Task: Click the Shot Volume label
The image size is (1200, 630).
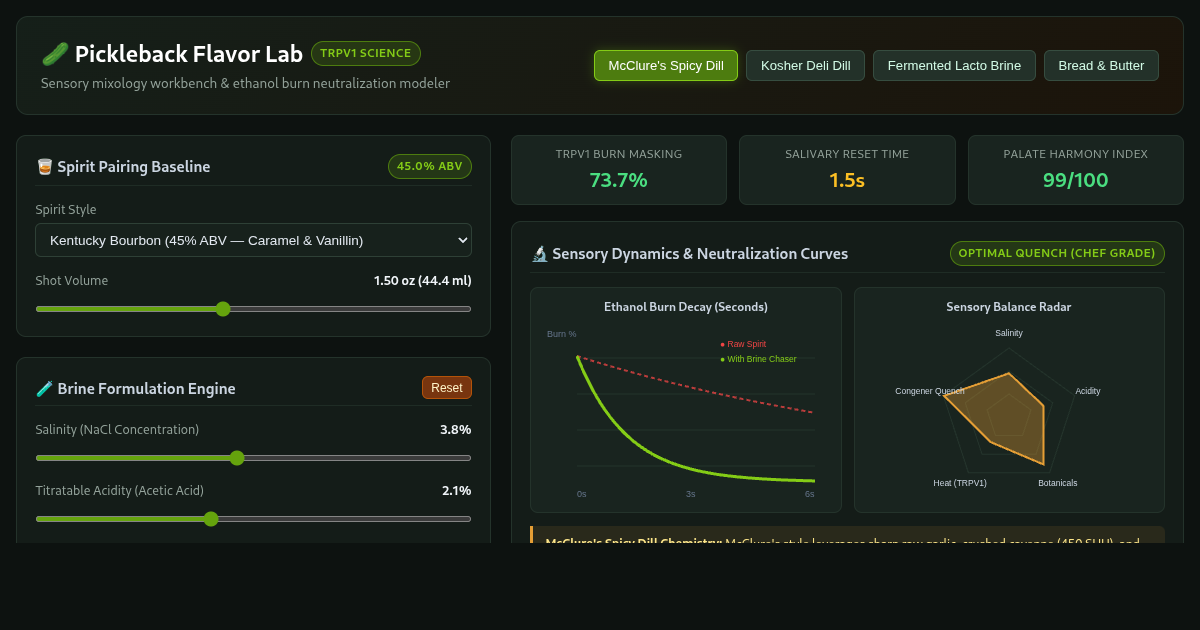Action: [72, 281]
